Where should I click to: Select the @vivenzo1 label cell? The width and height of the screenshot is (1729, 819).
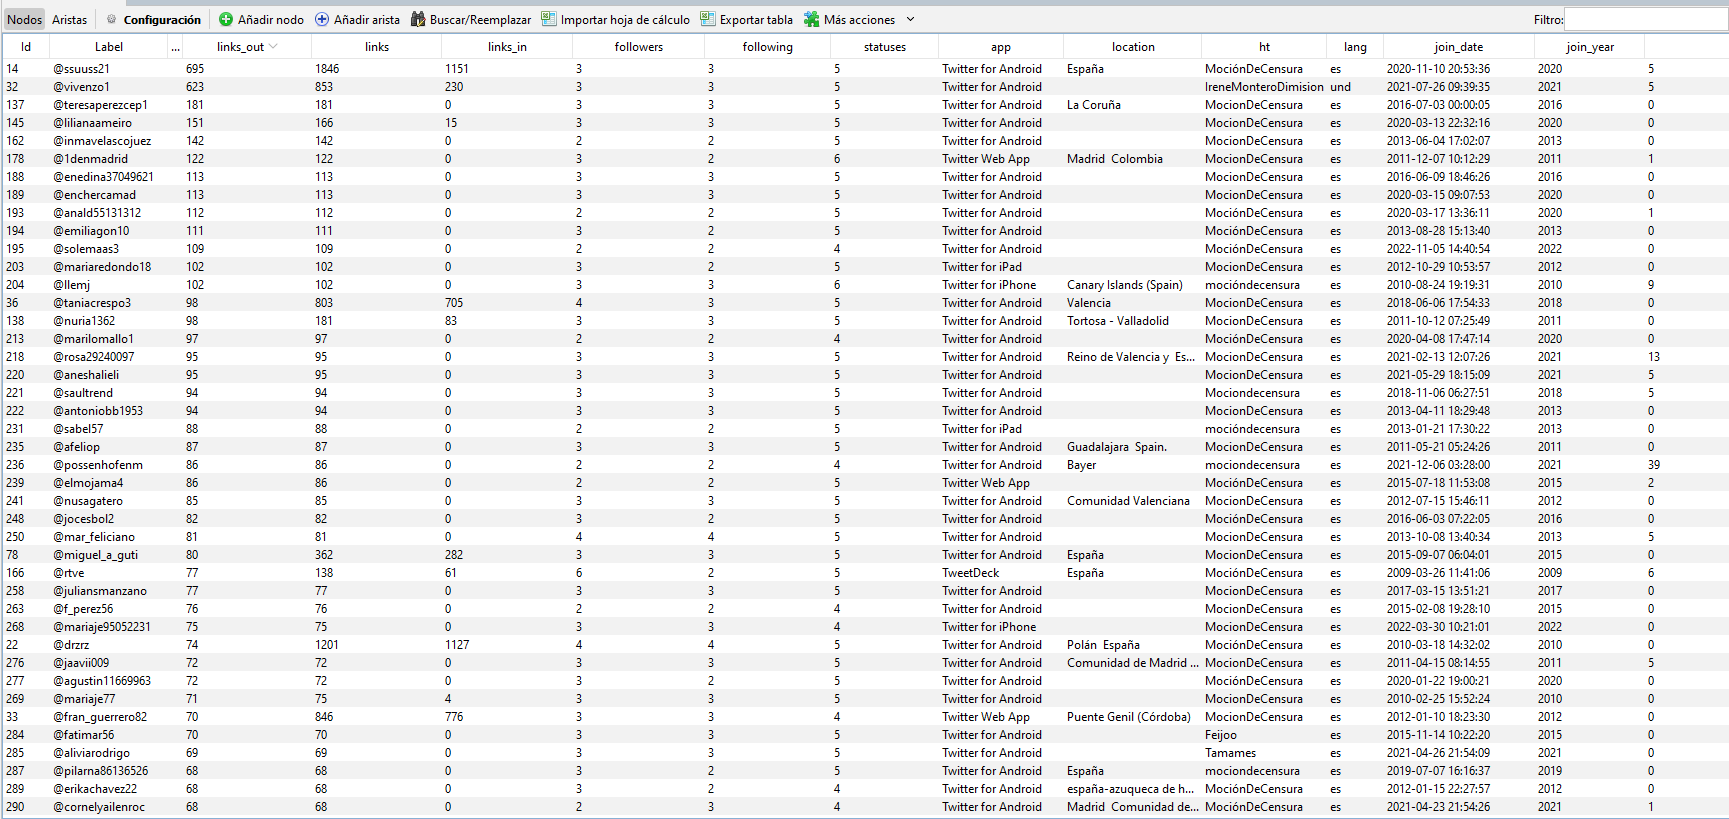click(81, 87)
